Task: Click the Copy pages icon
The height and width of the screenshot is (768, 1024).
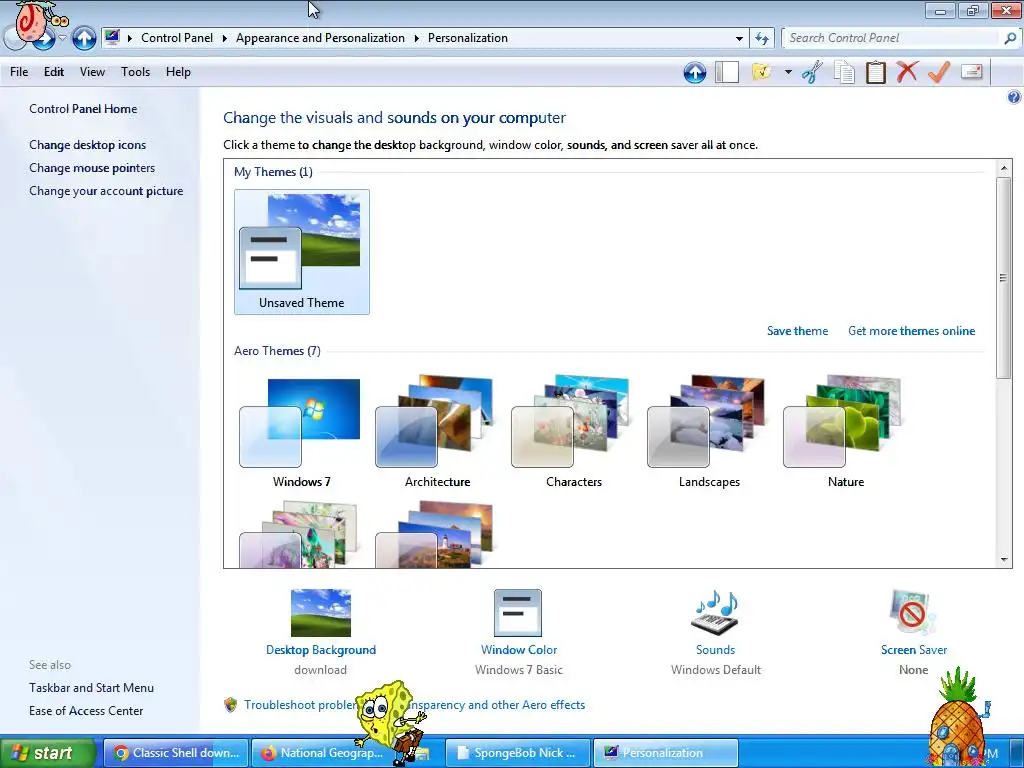Action: (844, 72)
